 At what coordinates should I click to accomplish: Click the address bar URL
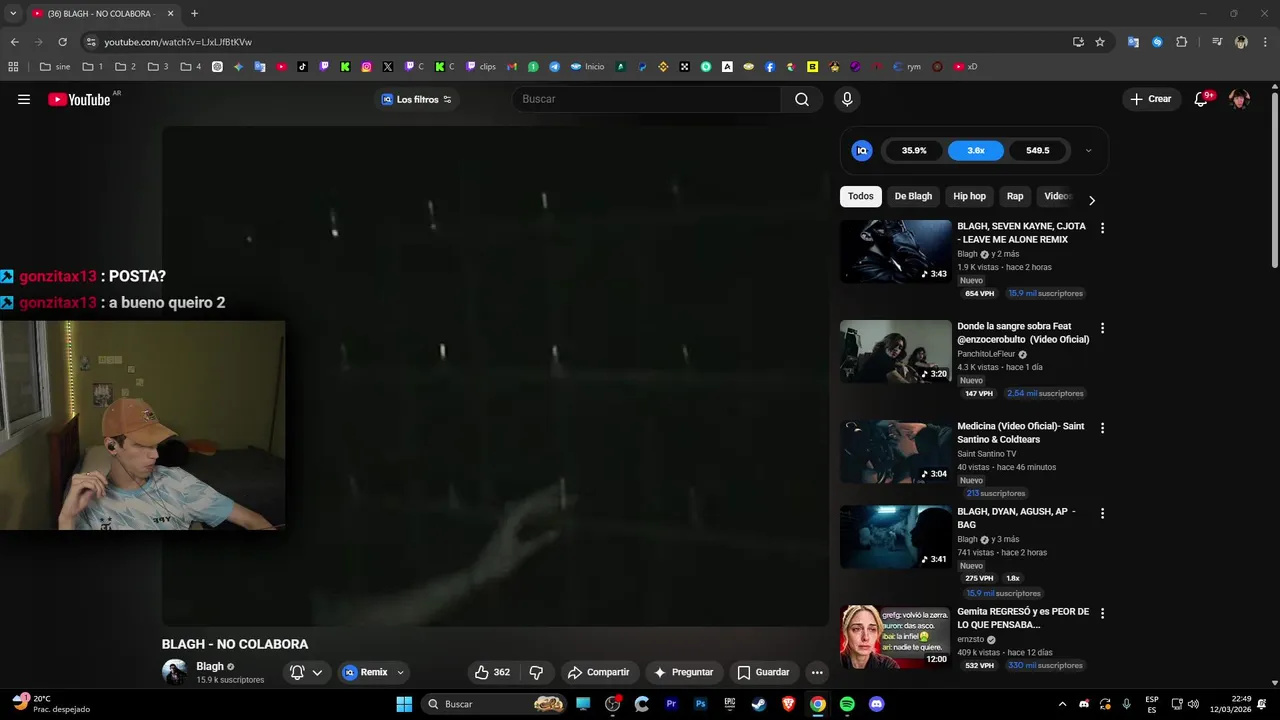(178, 42)
